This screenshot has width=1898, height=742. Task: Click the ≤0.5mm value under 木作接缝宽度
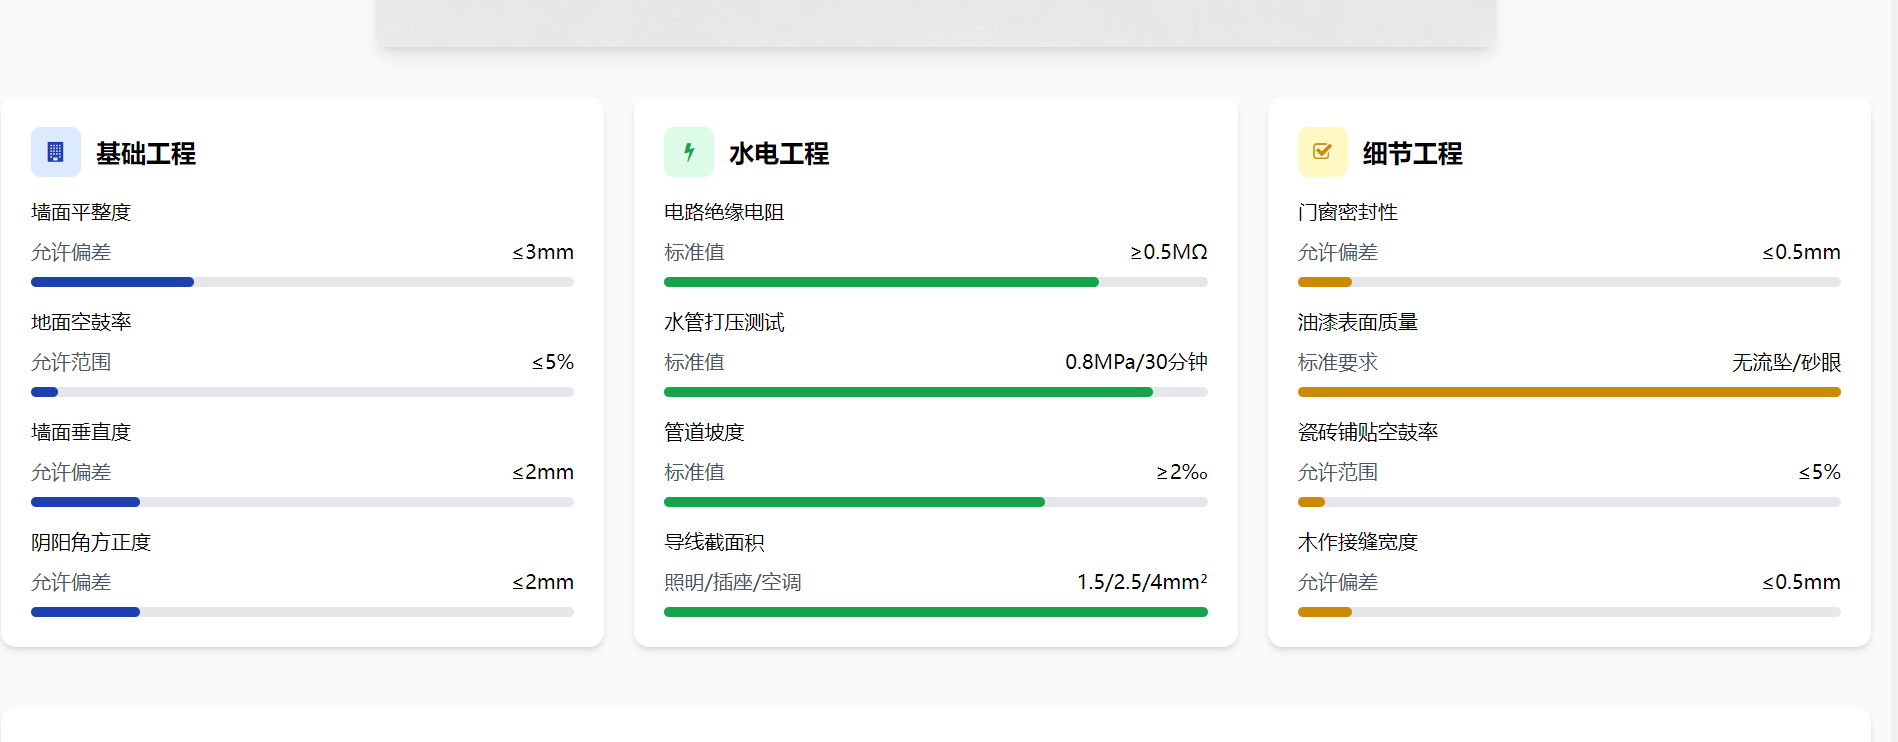[x=1801, y=582]
